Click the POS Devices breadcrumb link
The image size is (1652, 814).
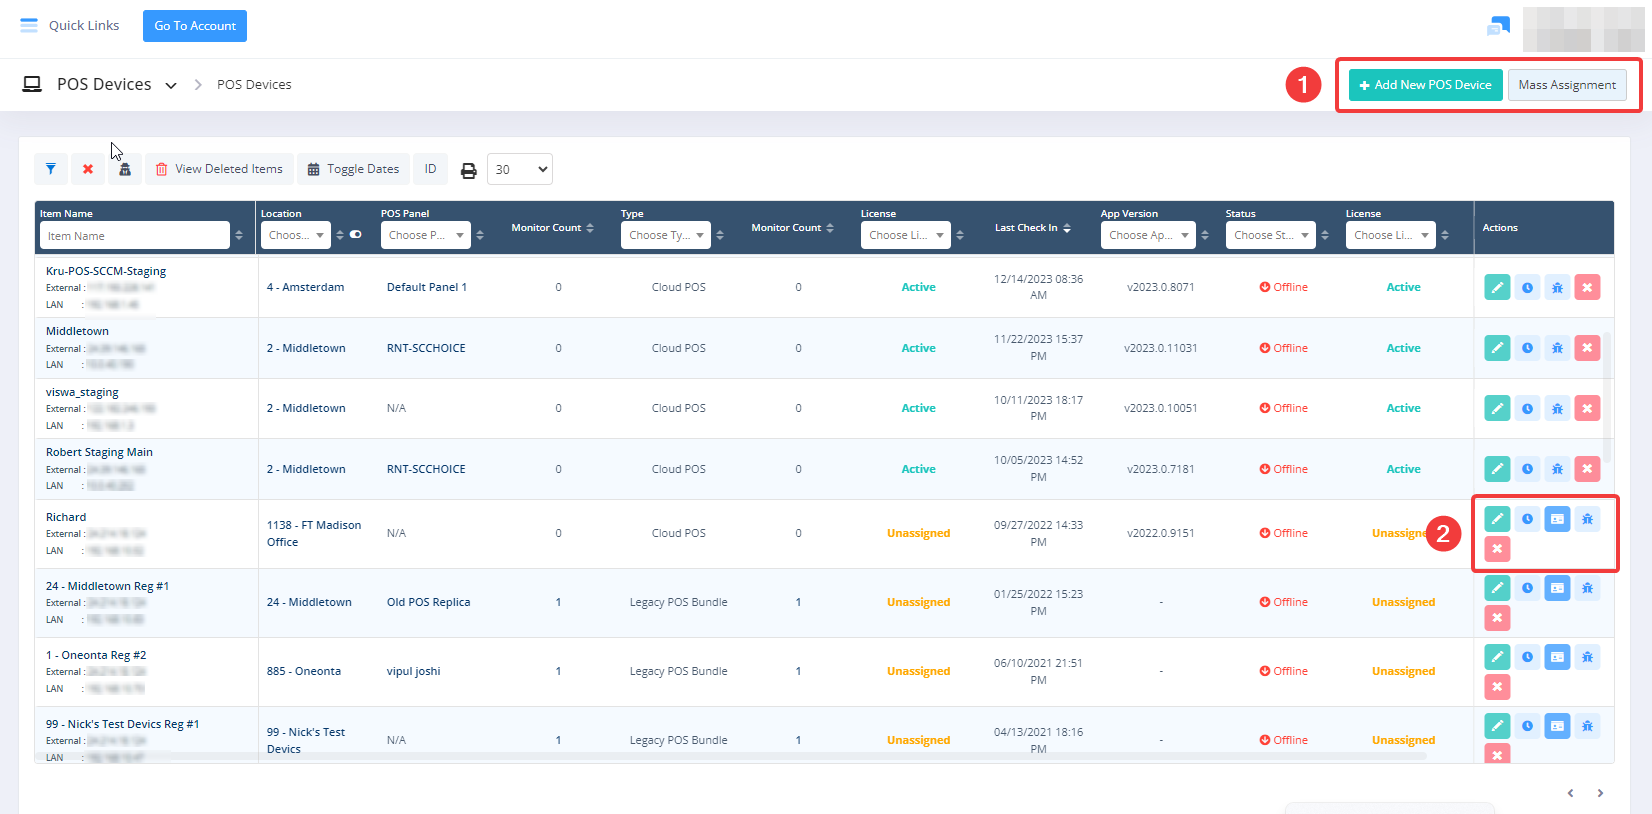254,85
